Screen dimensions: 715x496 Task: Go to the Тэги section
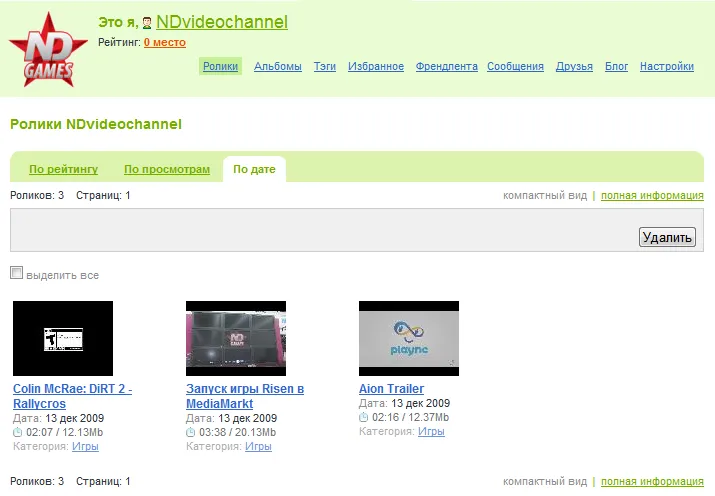(x=325, y=66)
